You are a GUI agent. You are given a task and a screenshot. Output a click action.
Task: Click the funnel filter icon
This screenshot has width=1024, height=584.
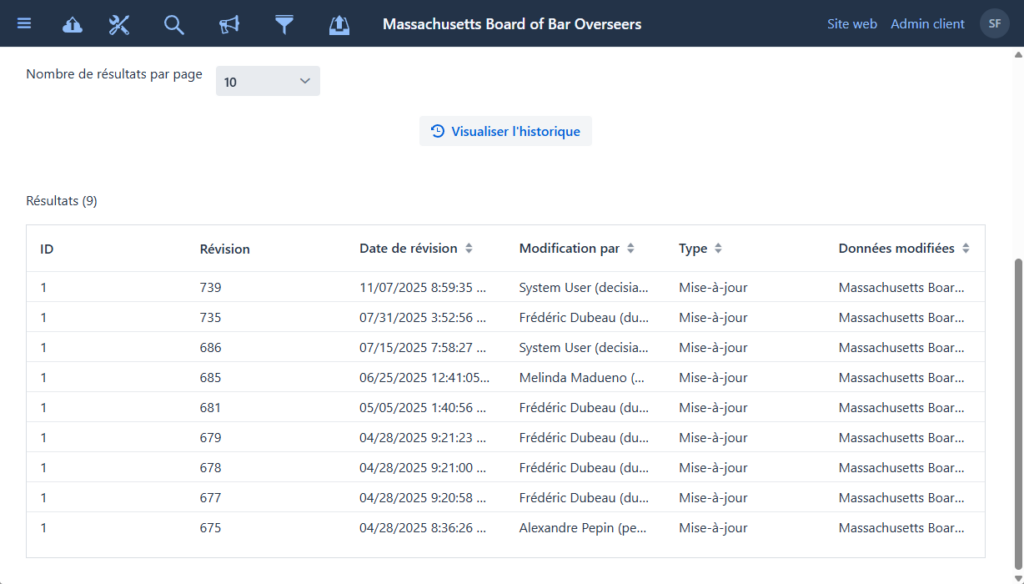(x=284, y=25)
